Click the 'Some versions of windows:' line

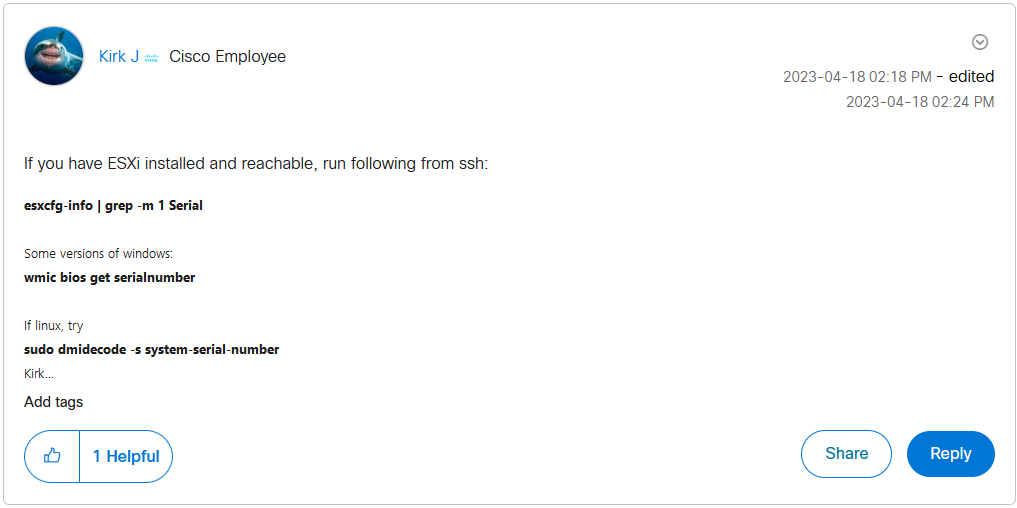click(x=98, y=254)
